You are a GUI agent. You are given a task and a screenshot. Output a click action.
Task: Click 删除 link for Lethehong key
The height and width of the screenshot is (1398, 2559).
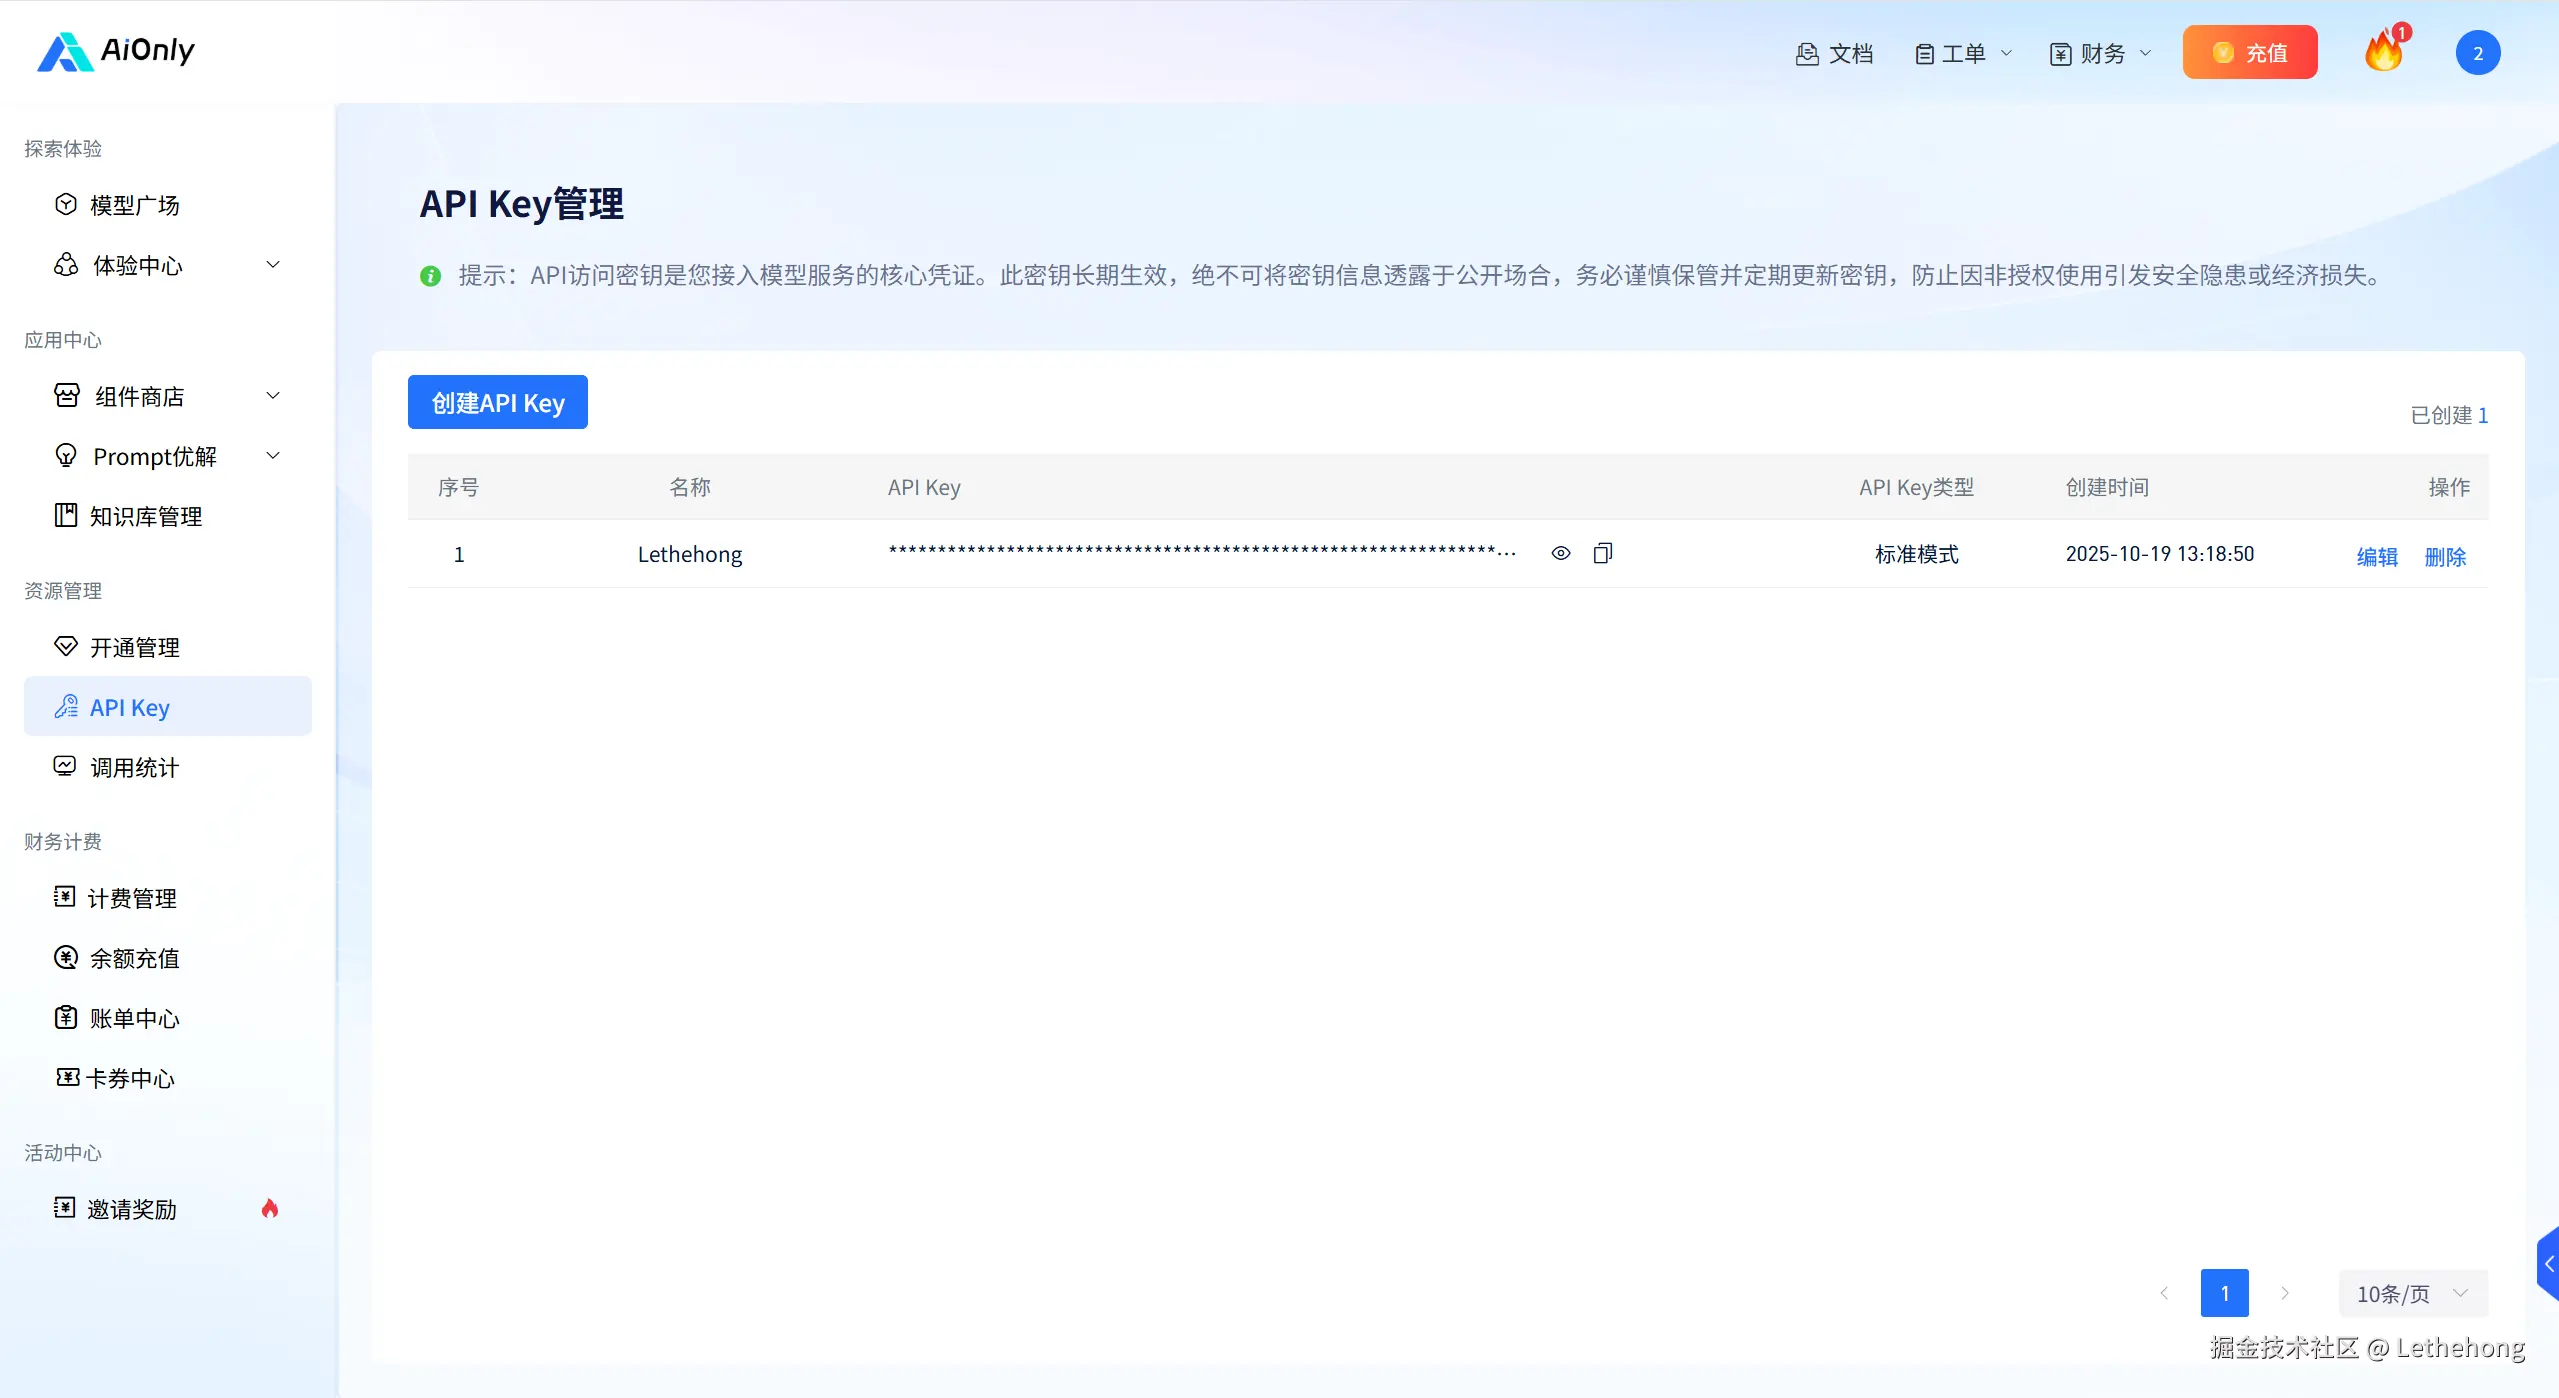2444,556
